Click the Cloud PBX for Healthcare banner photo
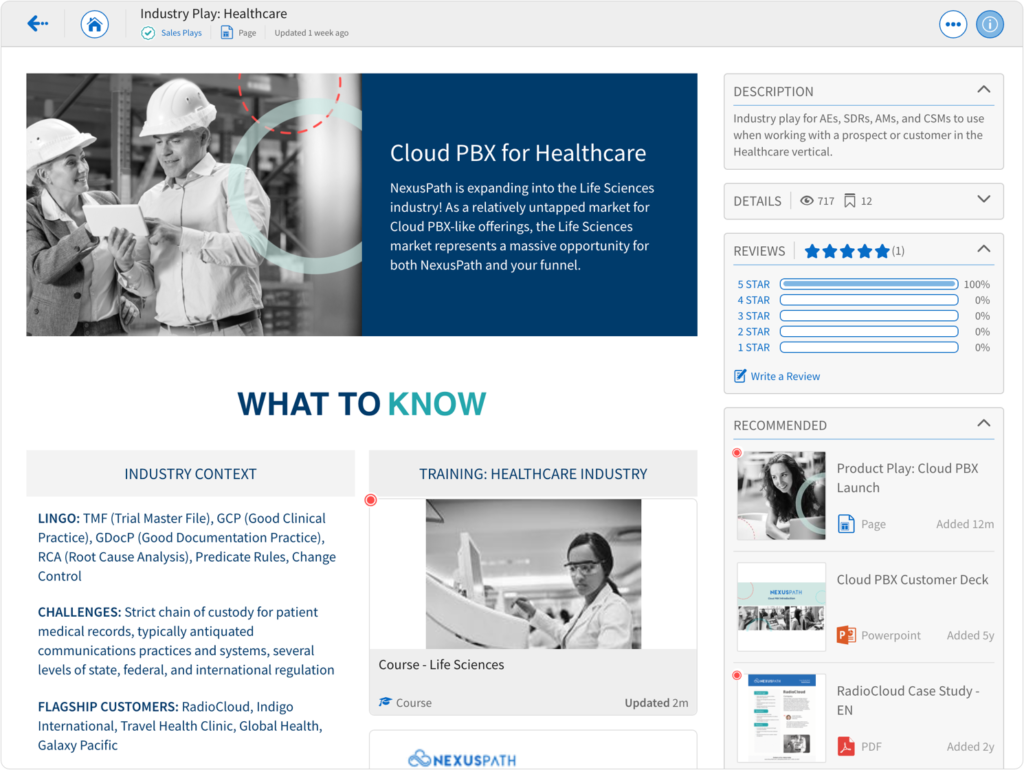Screen dimensions: 1024x770 click(x=194, y=204)
